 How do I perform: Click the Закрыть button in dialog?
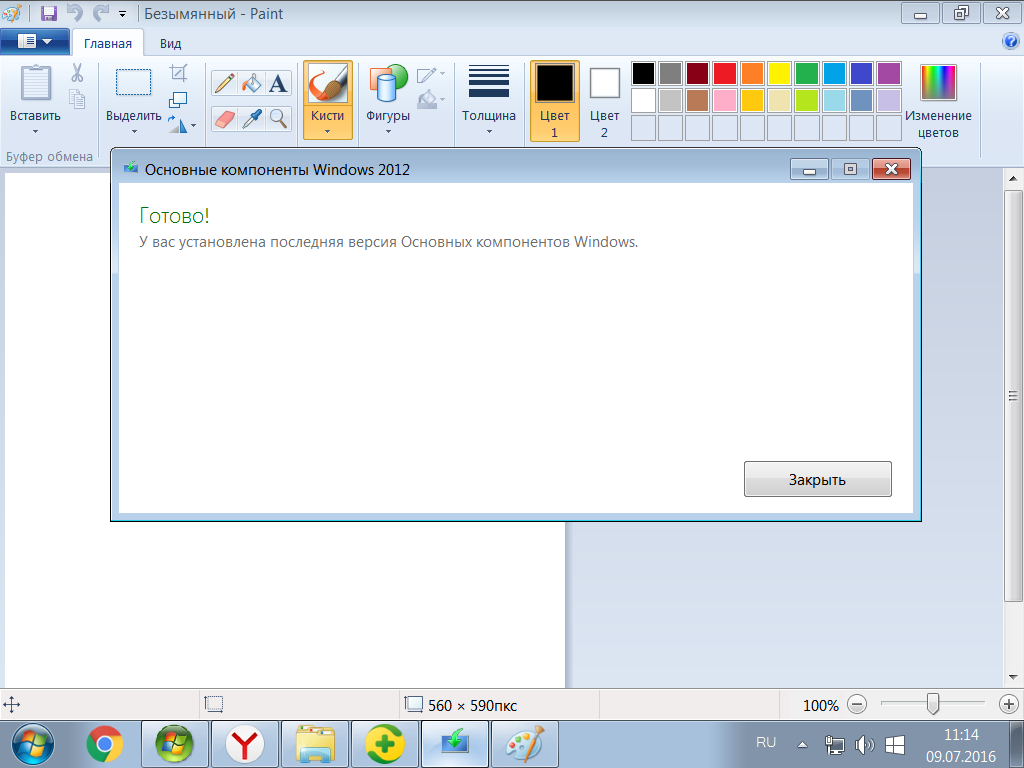point(818,479)
